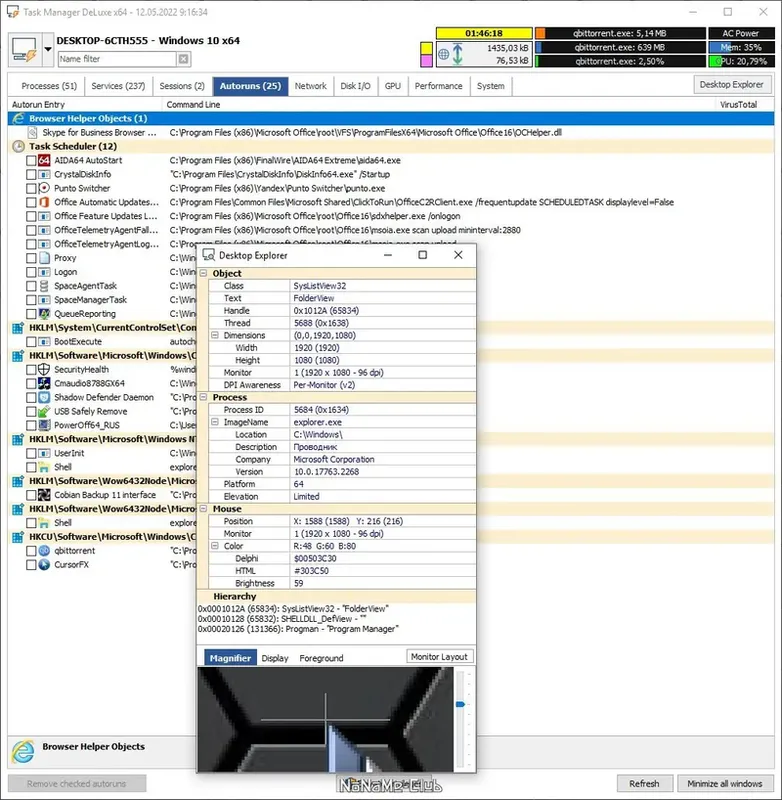
Task: Click the CursorFX icon
Action: (44, 565)
